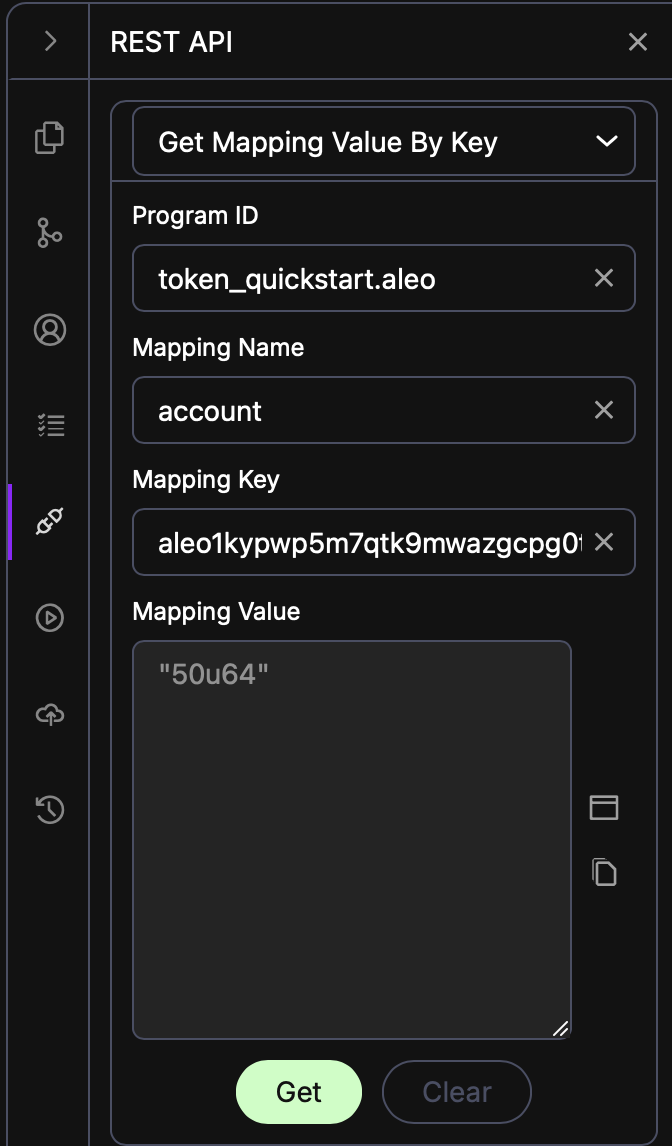Select the REST API plug icon

[x=50, y=521]
